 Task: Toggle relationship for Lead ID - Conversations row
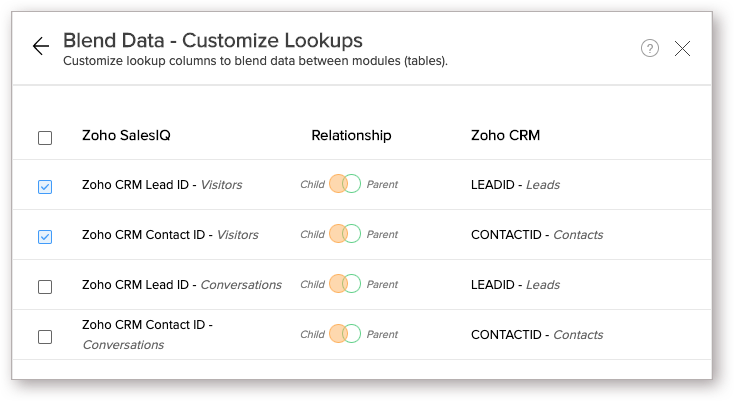click(345, 284)
